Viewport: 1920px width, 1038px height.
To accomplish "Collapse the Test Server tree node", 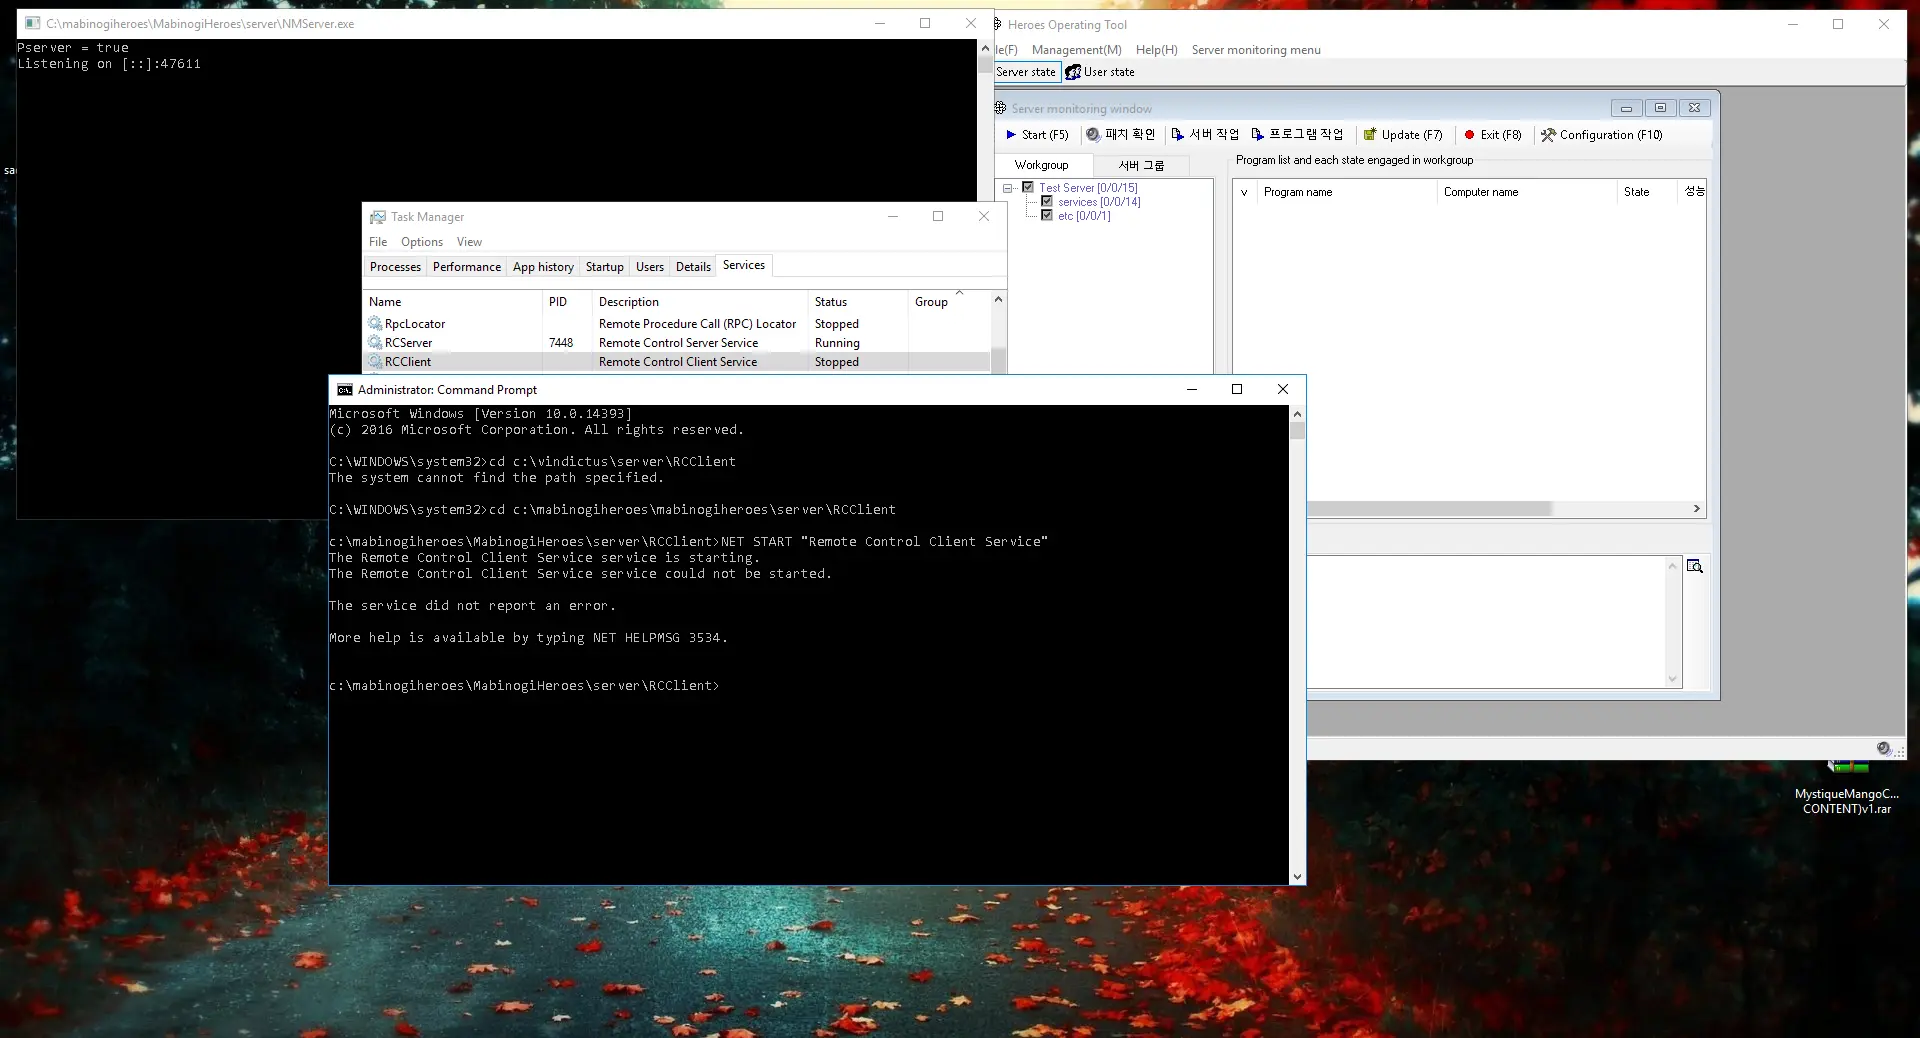I will pyautogui.click(x=1008, y=188).
